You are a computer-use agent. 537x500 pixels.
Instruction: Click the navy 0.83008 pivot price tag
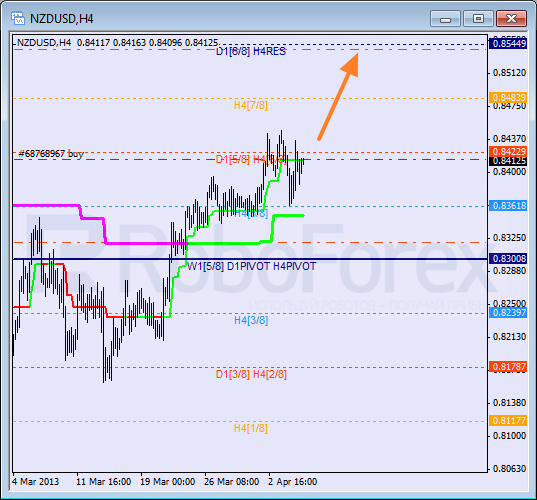click(508, 259)
